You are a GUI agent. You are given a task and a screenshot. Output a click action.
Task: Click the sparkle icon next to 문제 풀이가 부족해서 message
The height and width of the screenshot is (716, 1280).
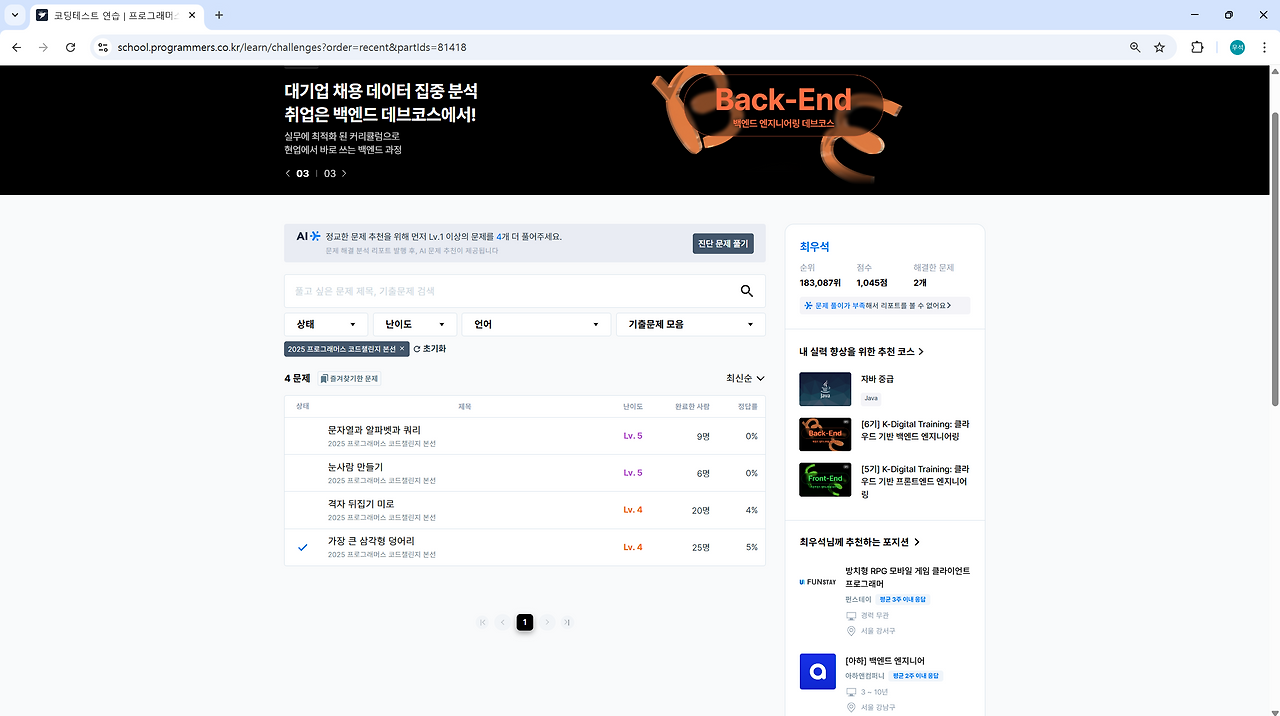pos(807,305)
